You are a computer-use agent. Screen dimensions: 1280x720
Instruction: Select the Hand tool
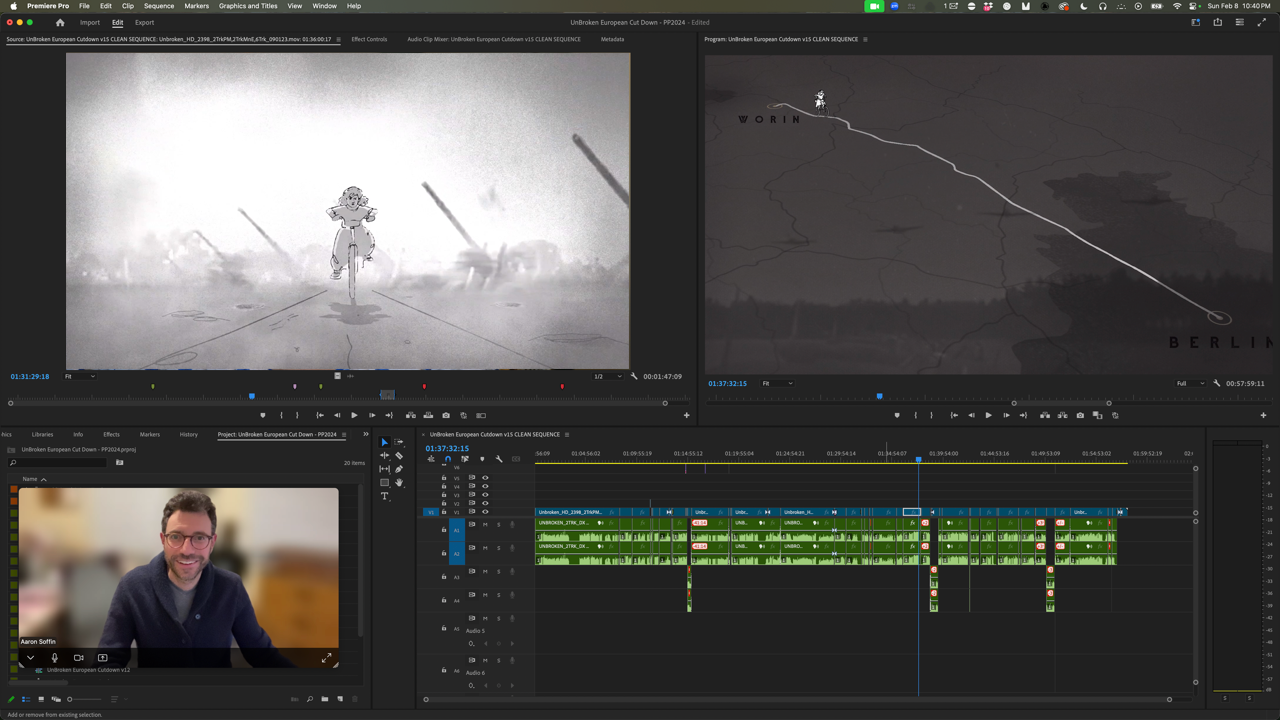pyautogui.click(x=399, y=483)
